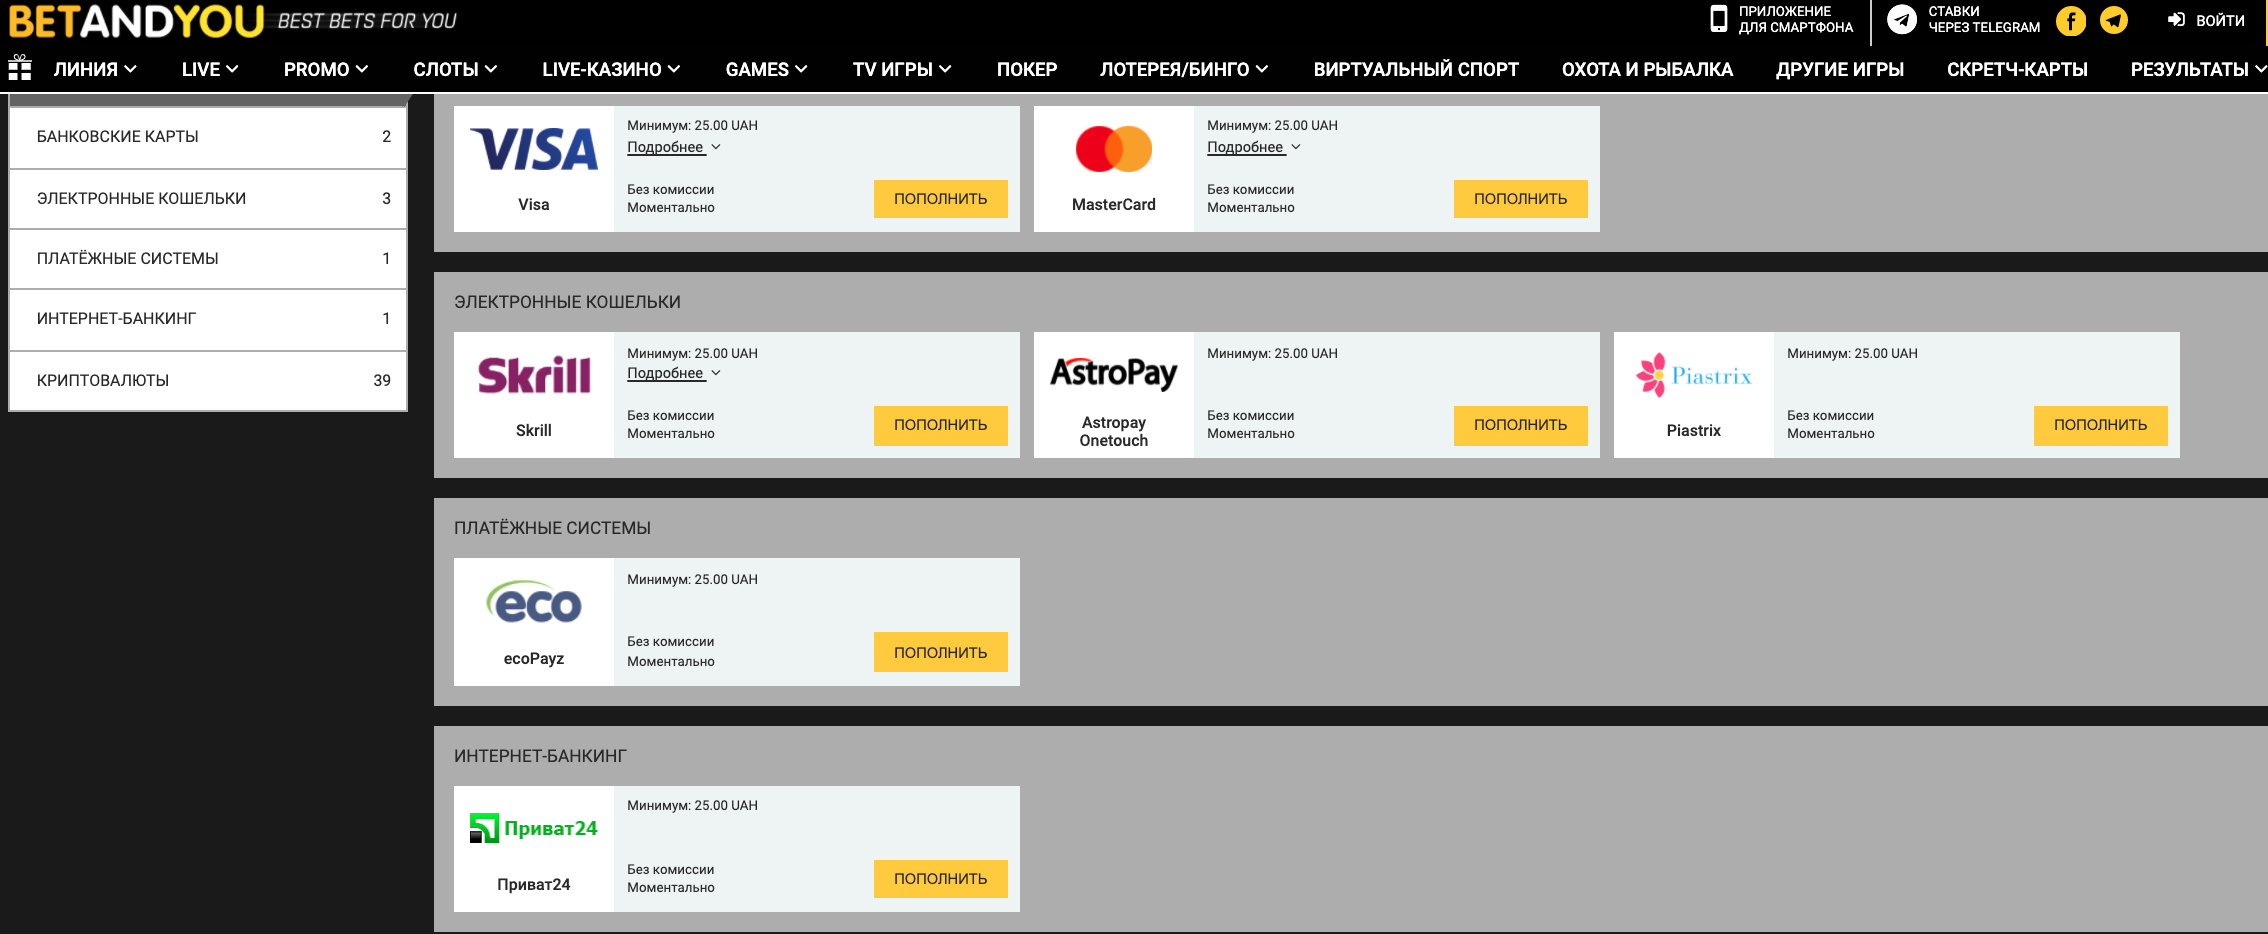This screenshot has height=934, width=2268.
Task: Expand the ЛОТЕРЕЯ/БИНГО menu
Action: click(x=1184, y=69)
